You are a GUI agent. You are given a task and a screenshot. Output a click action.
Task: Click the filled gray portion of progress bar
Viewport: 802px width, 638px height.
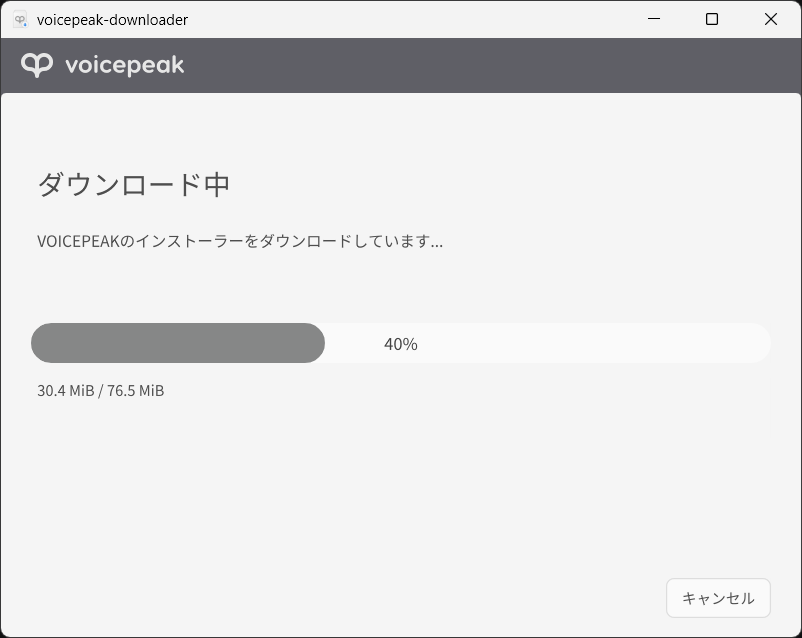tap(177, 343)
